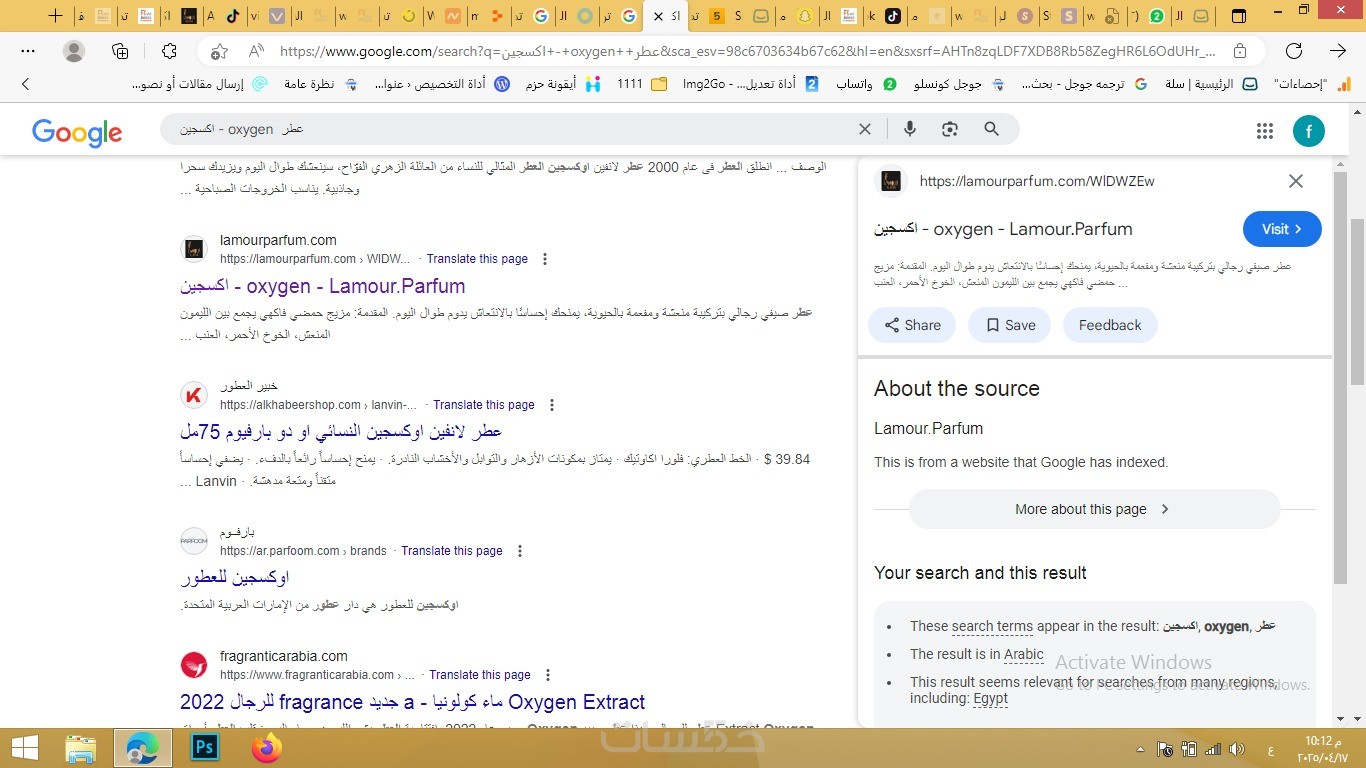The width and height of the screenshot is (1366, 768).
Task: Open Google account avatar 'f'
Action: coord(1308,130)
